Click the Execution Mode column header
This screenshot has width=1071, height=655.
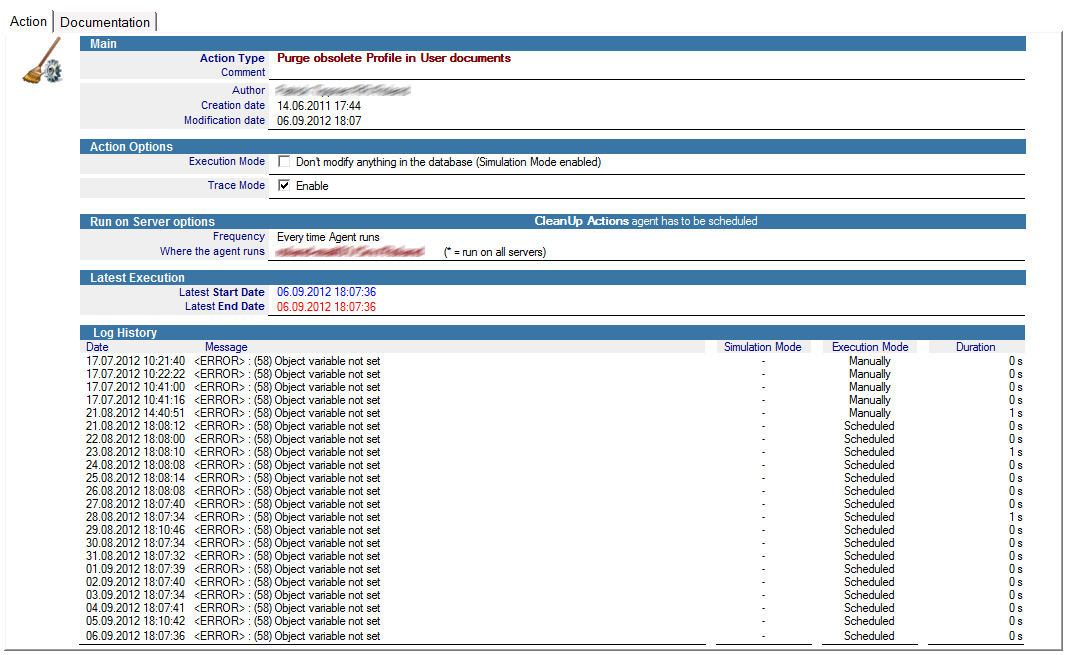870,347
